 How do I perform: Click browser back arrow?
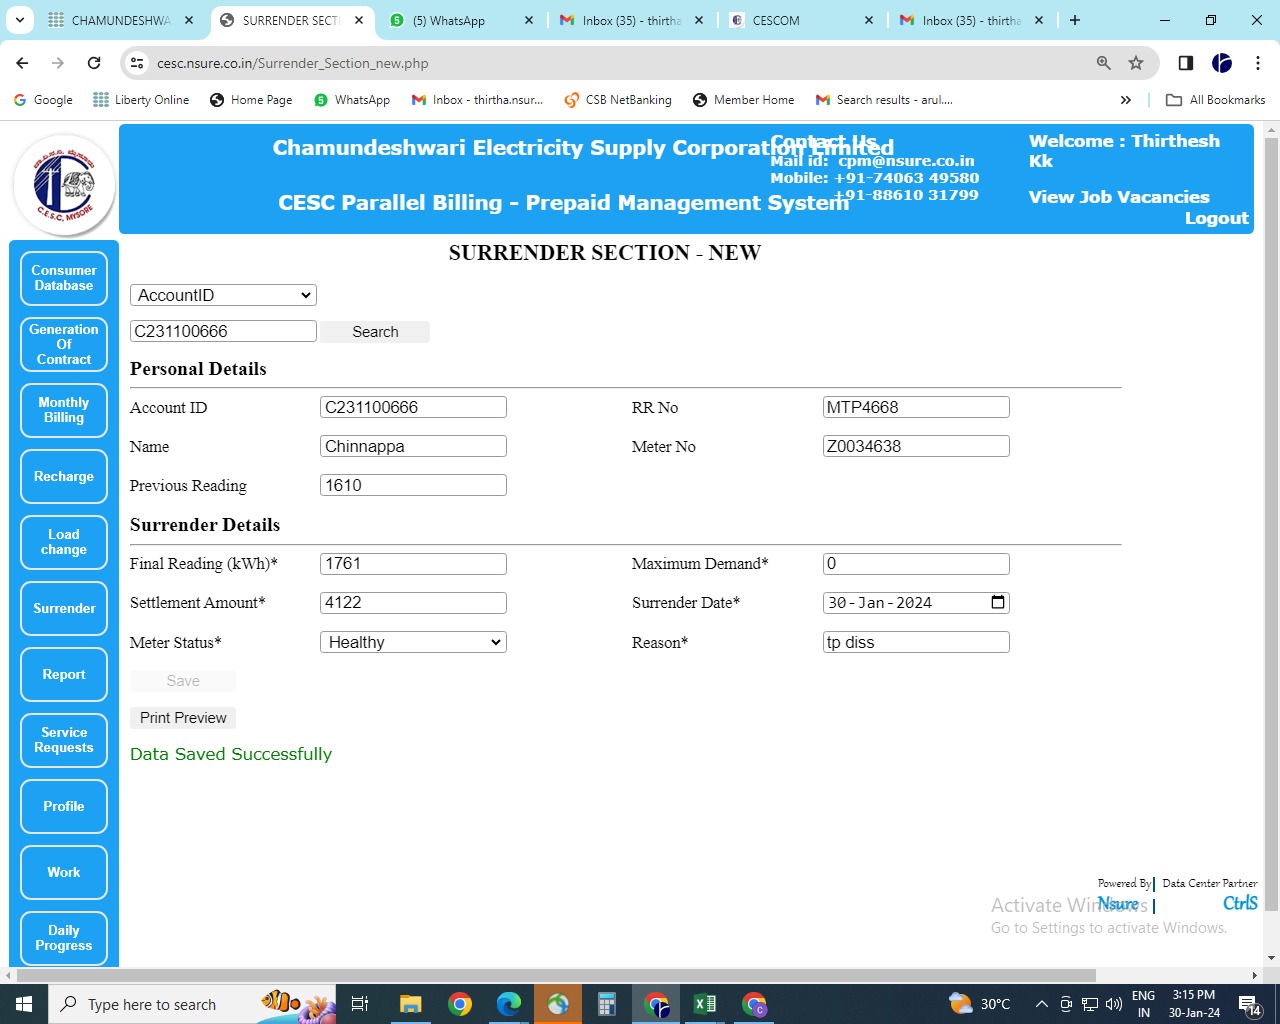(x=22, y=63)
